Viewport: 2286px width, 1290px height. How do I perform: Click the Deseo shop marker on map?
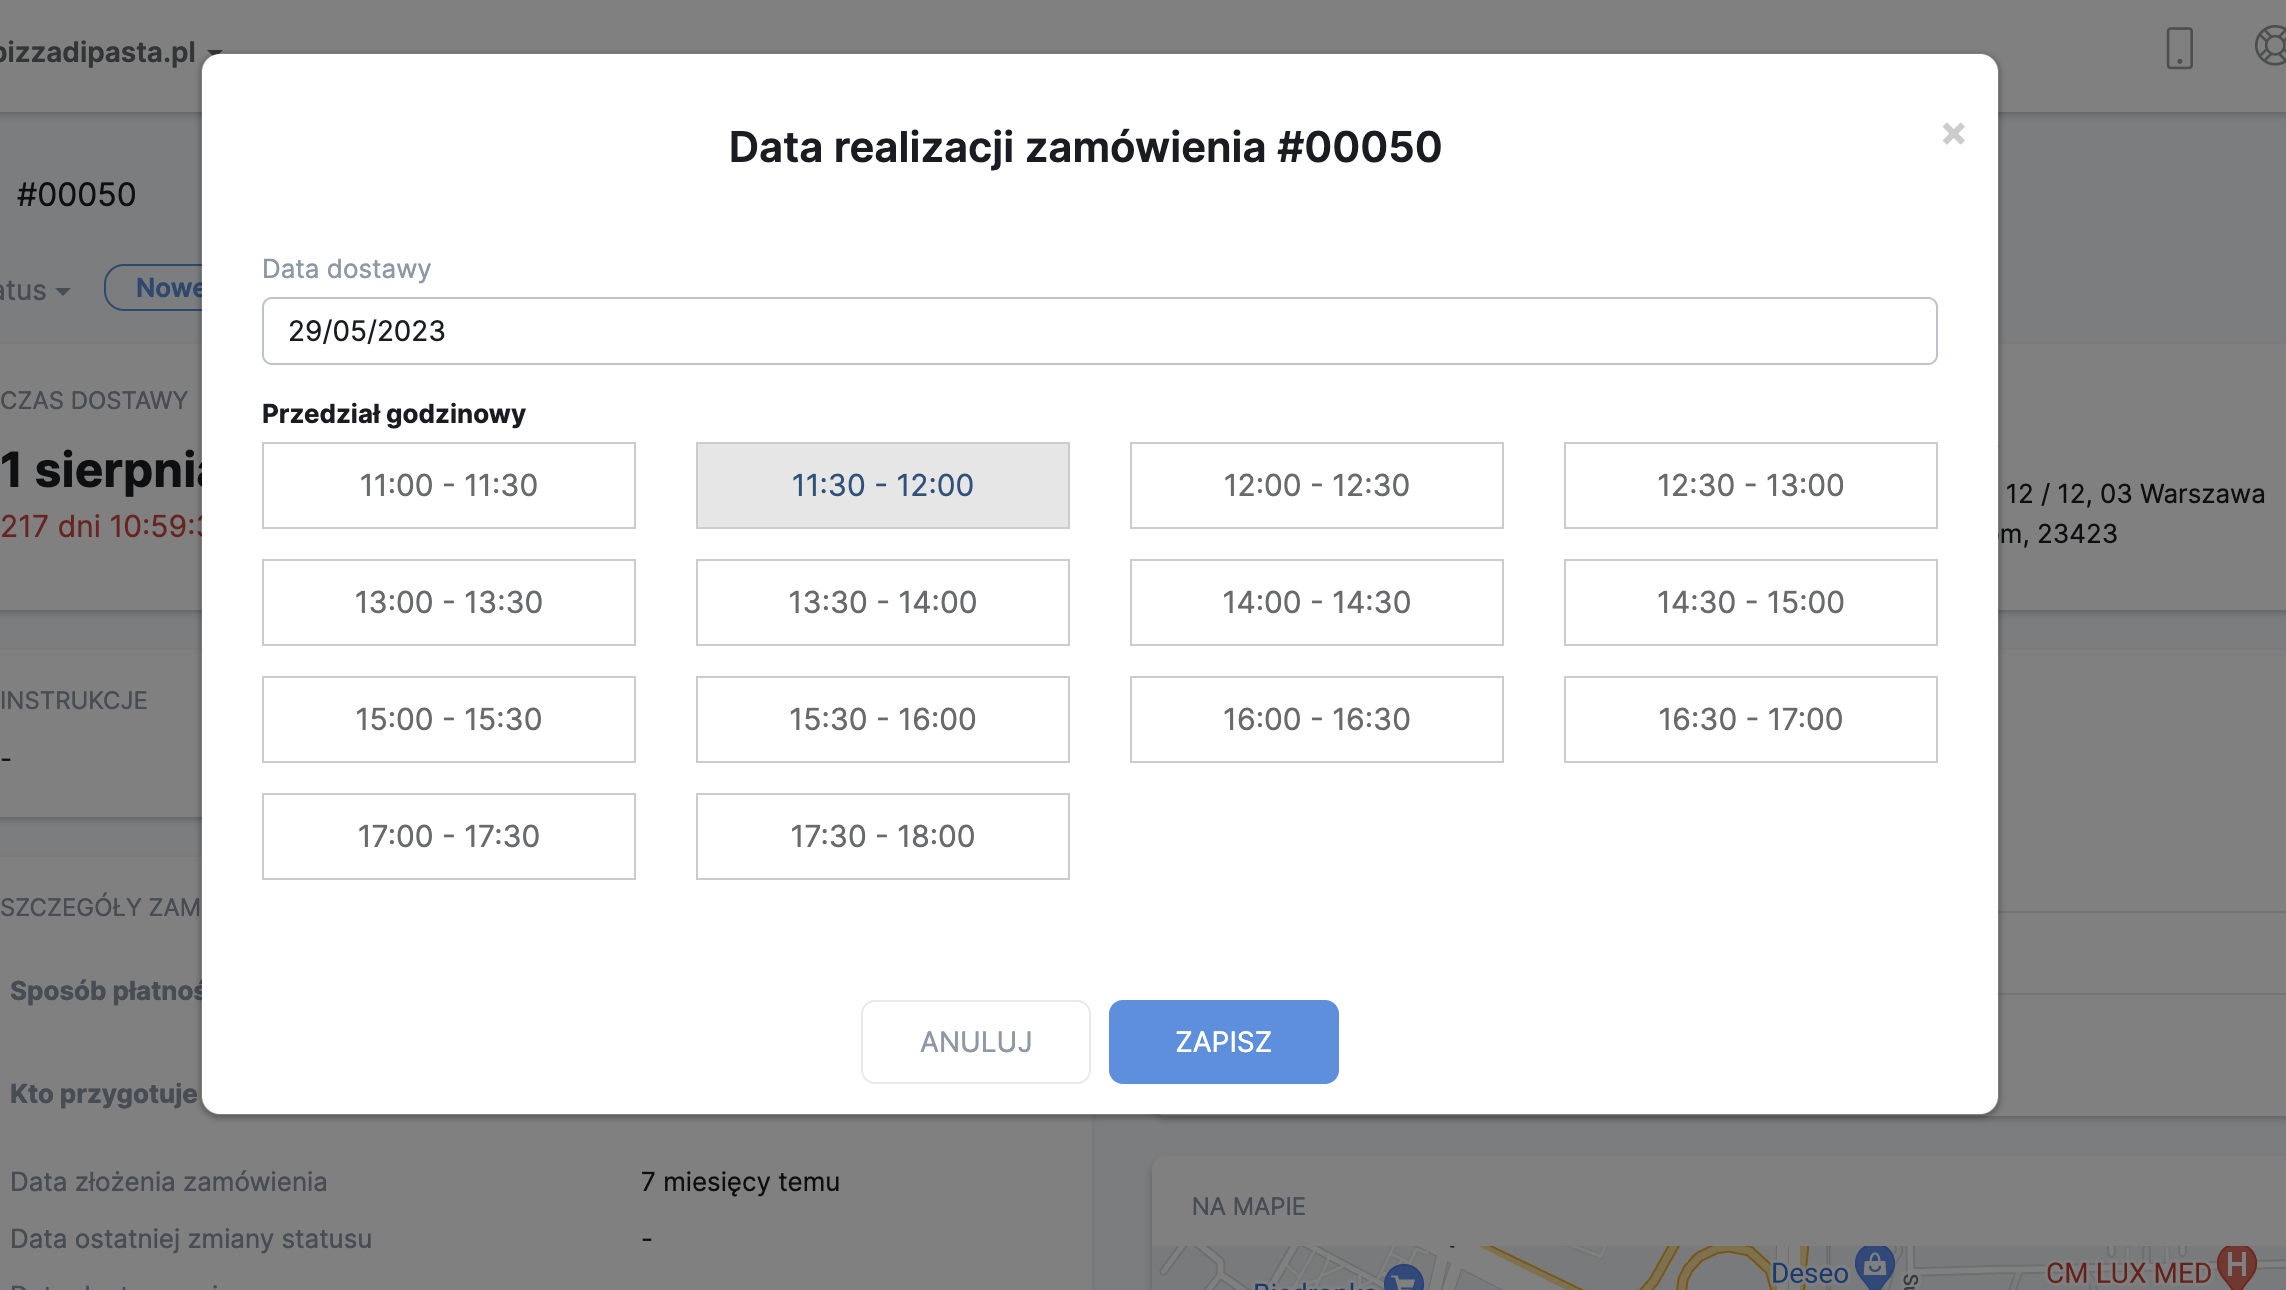pos(1874,1266)
